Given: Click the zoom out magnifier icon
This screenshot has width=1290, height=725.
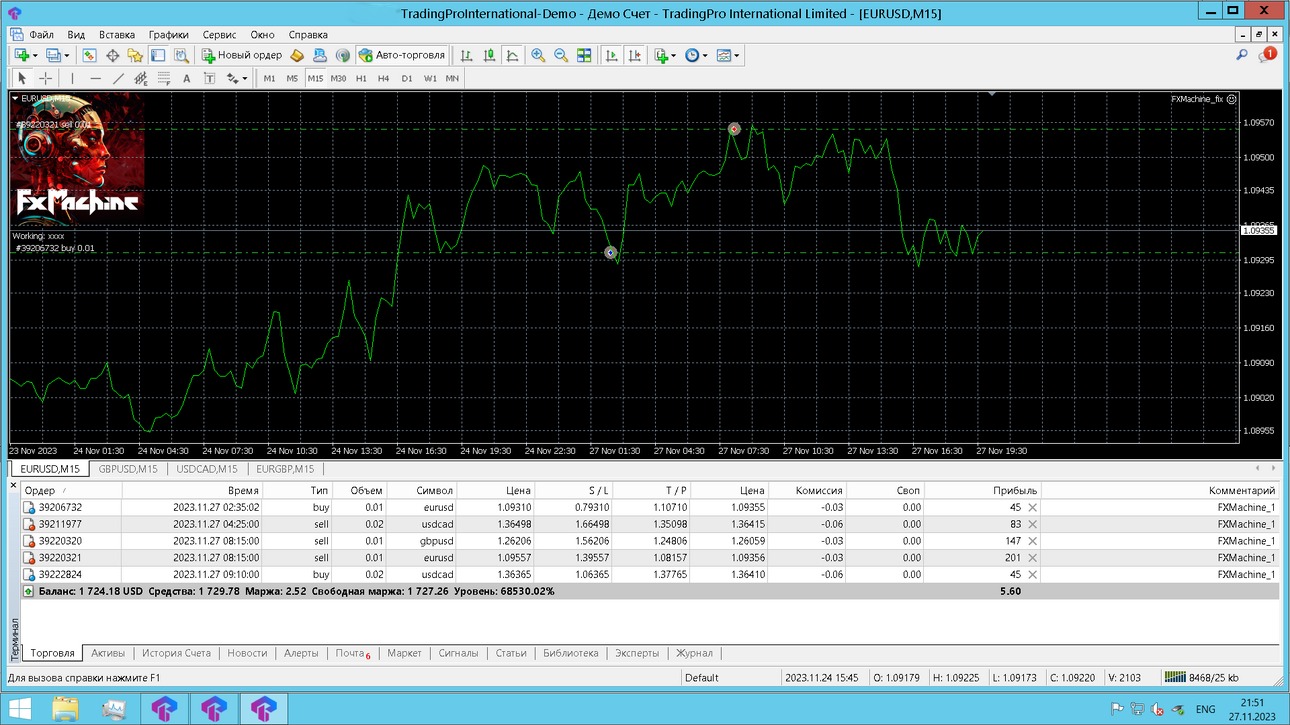Looking at the screenshot, I should coord(561,56).
